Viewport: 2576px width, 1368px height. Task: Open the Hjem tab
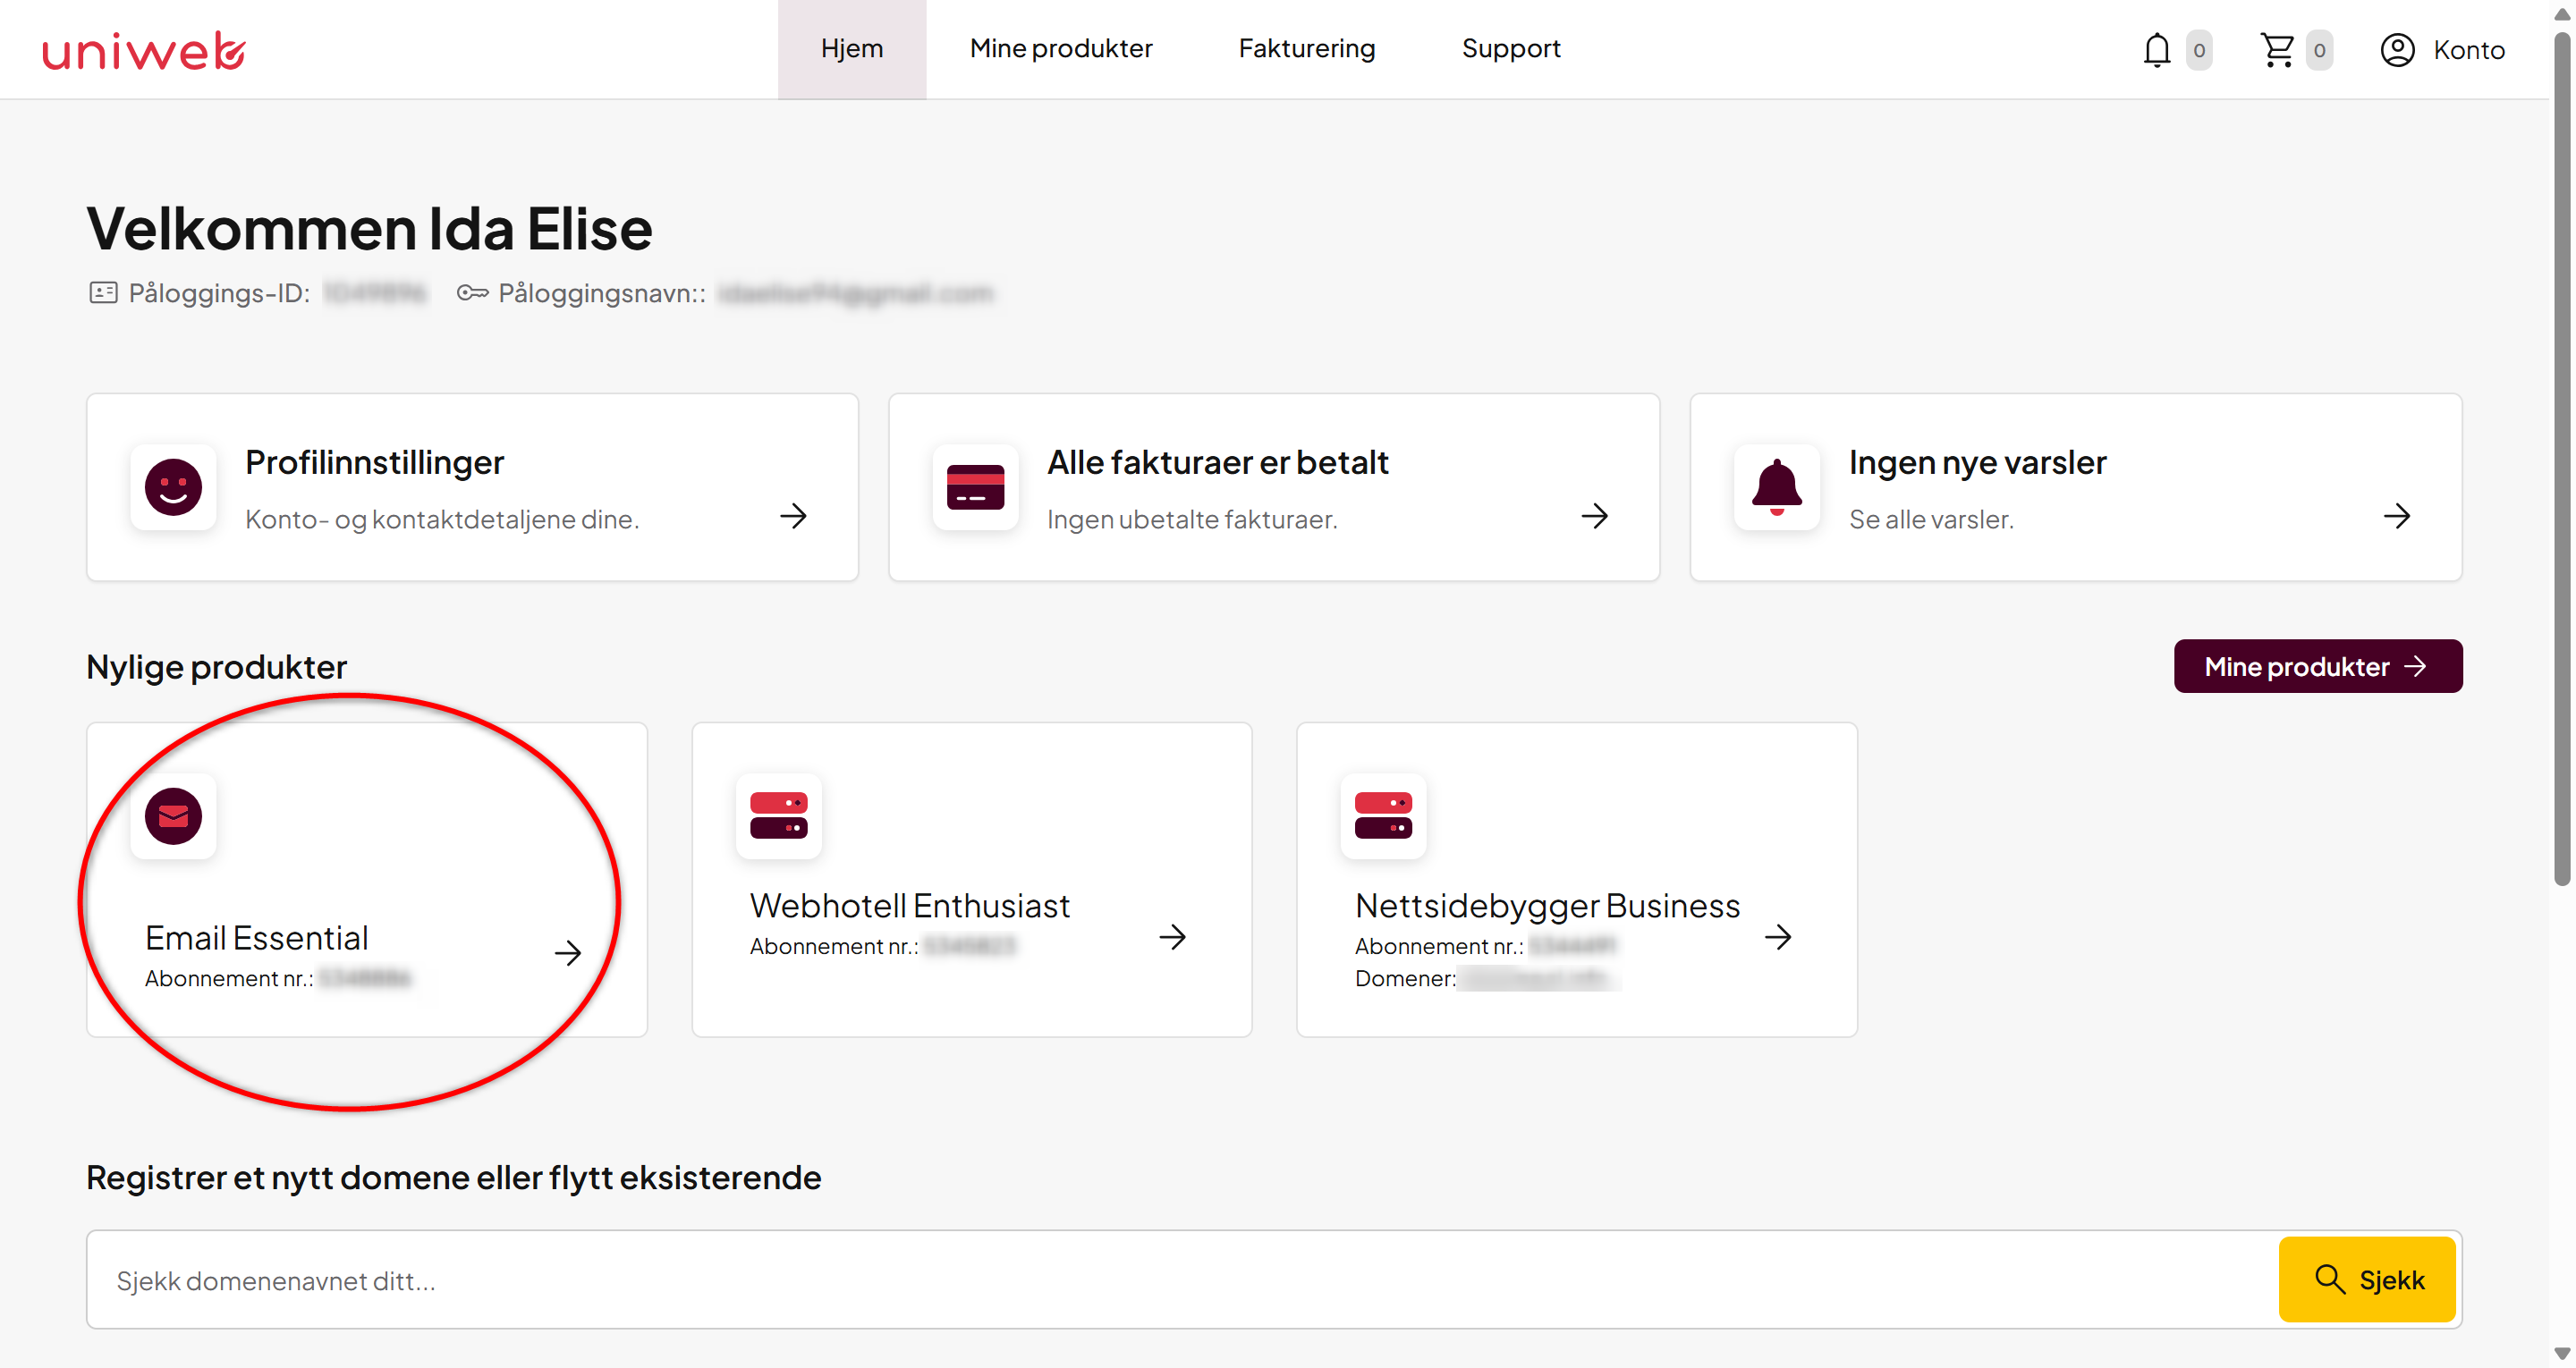click(x=851, y=49)
